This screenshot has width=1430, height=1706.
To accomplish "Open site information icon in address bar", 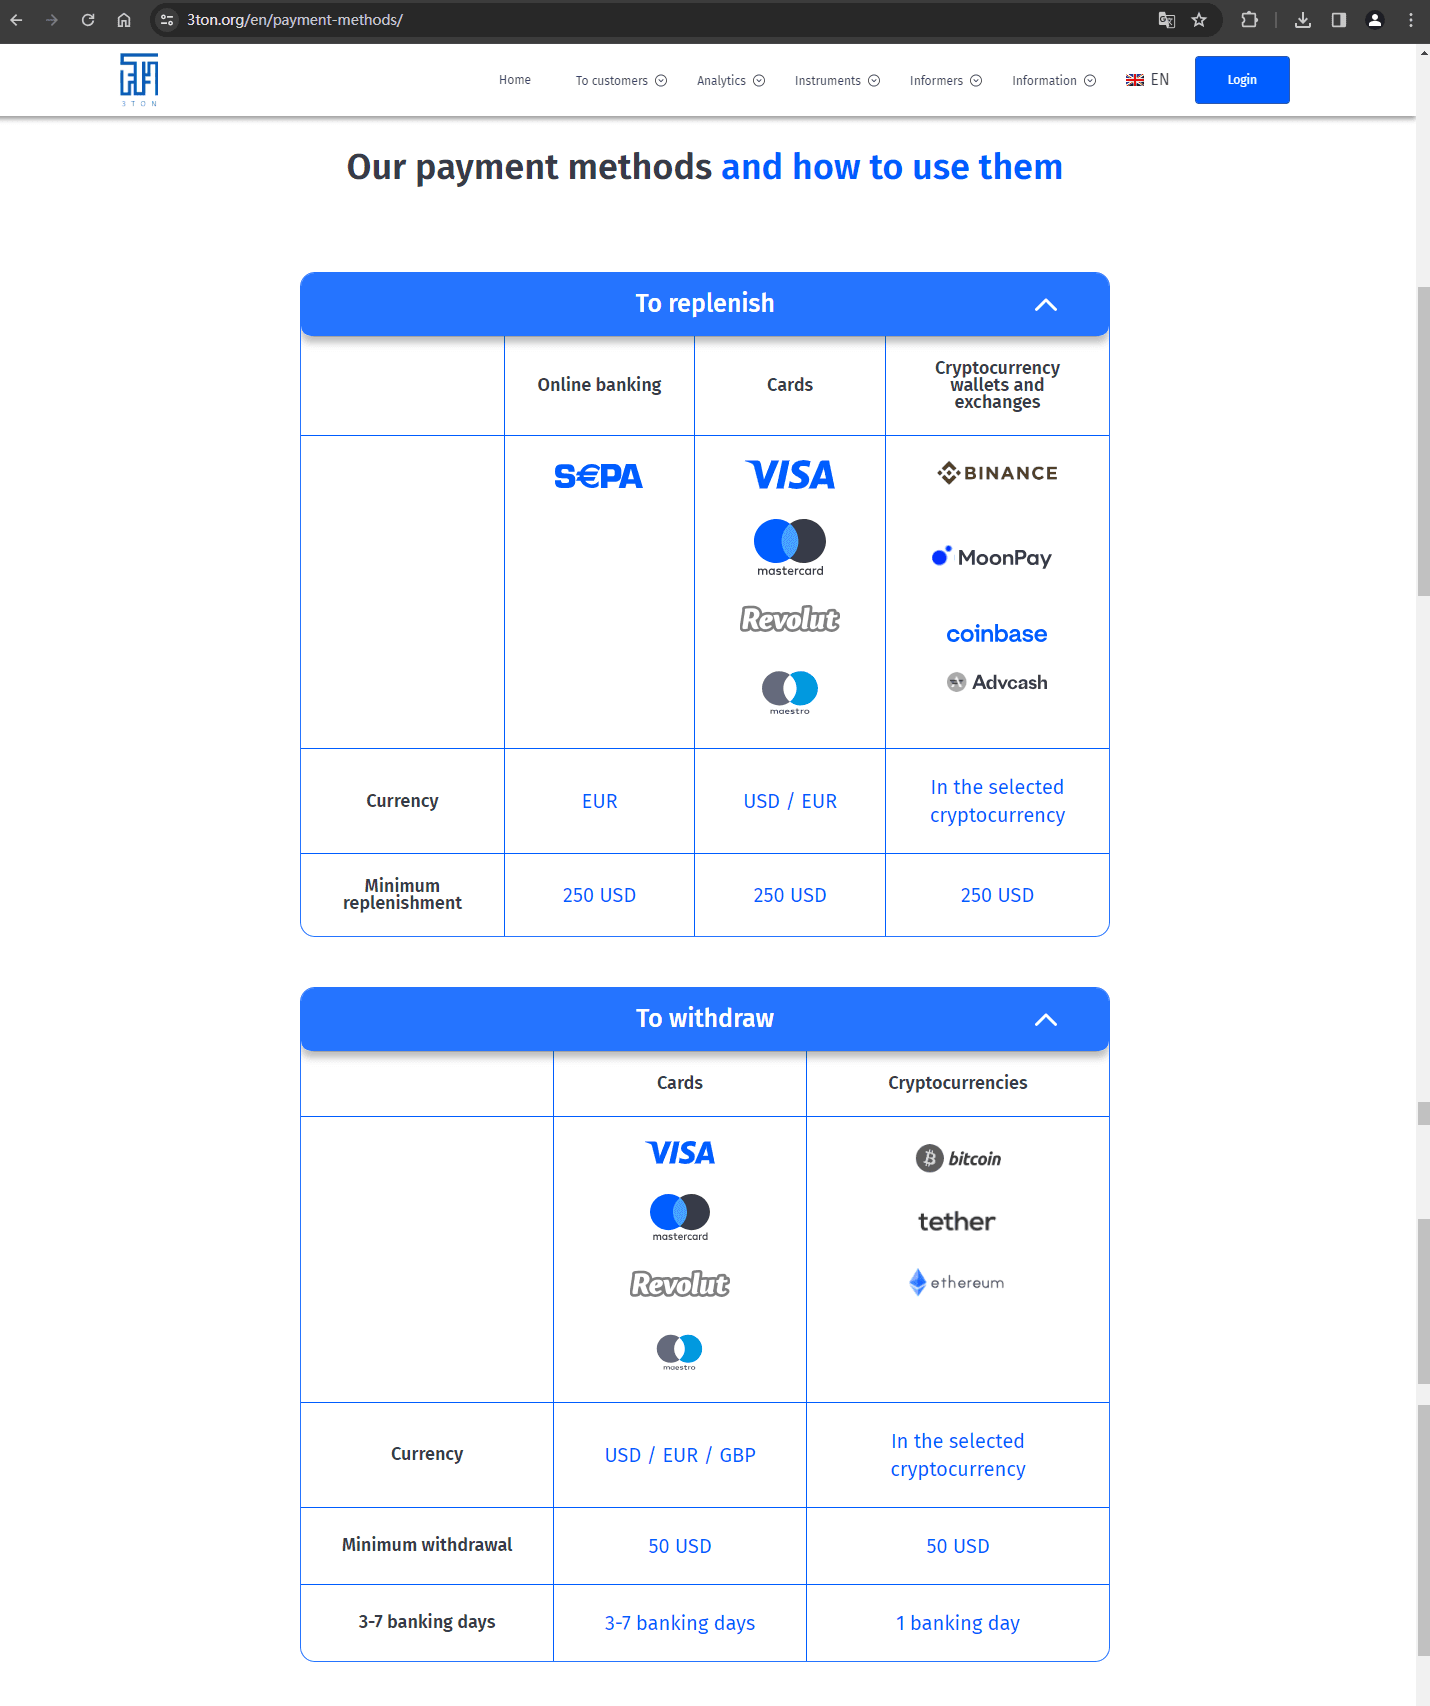I will tap(167, 20).
